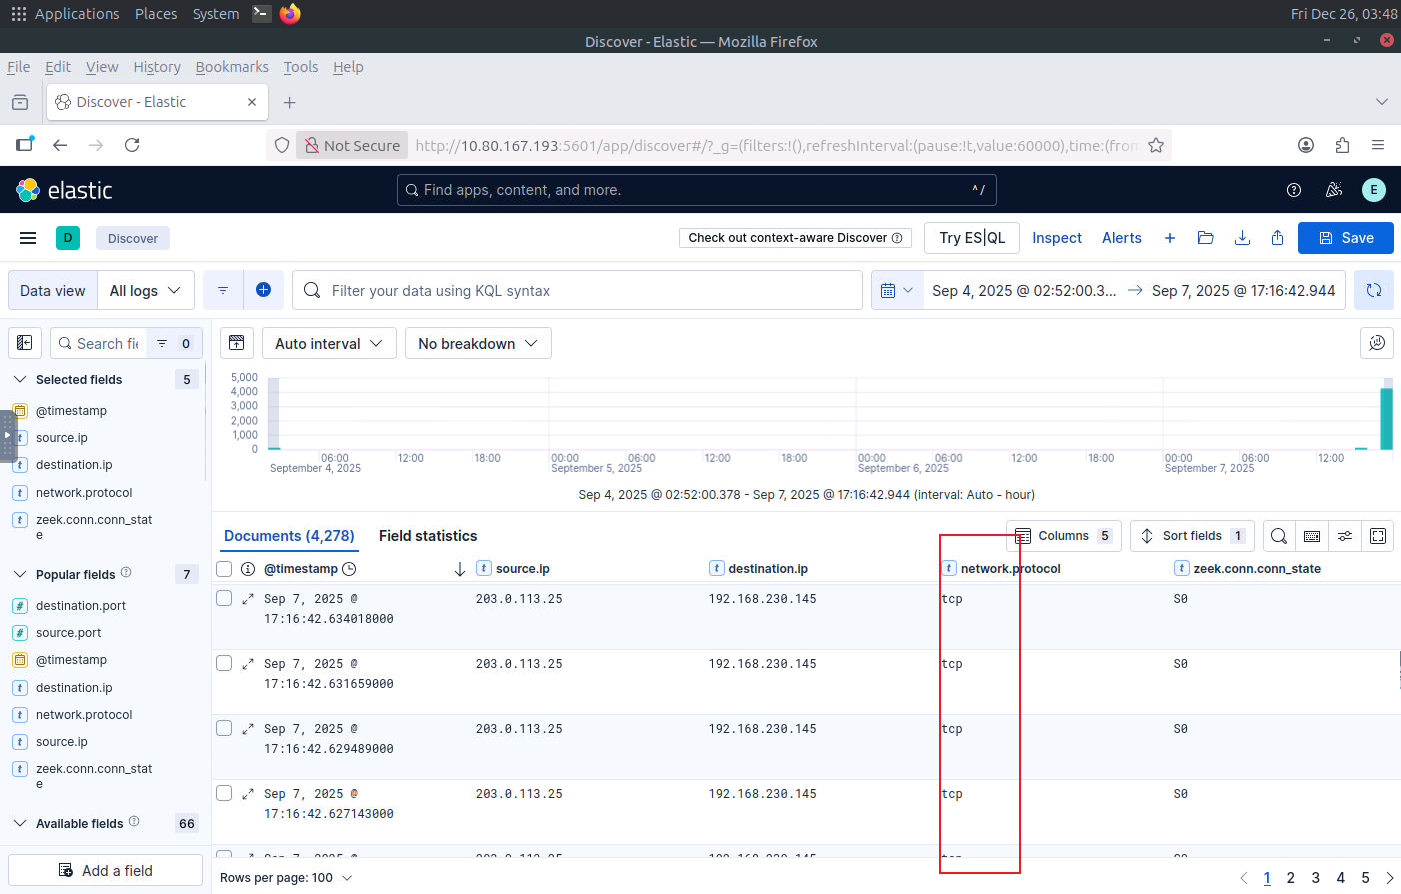Image resolution: width=1401 pixels, height=894 pixels.
Task: Click the share icon in toolbar
Action: 1277,238
